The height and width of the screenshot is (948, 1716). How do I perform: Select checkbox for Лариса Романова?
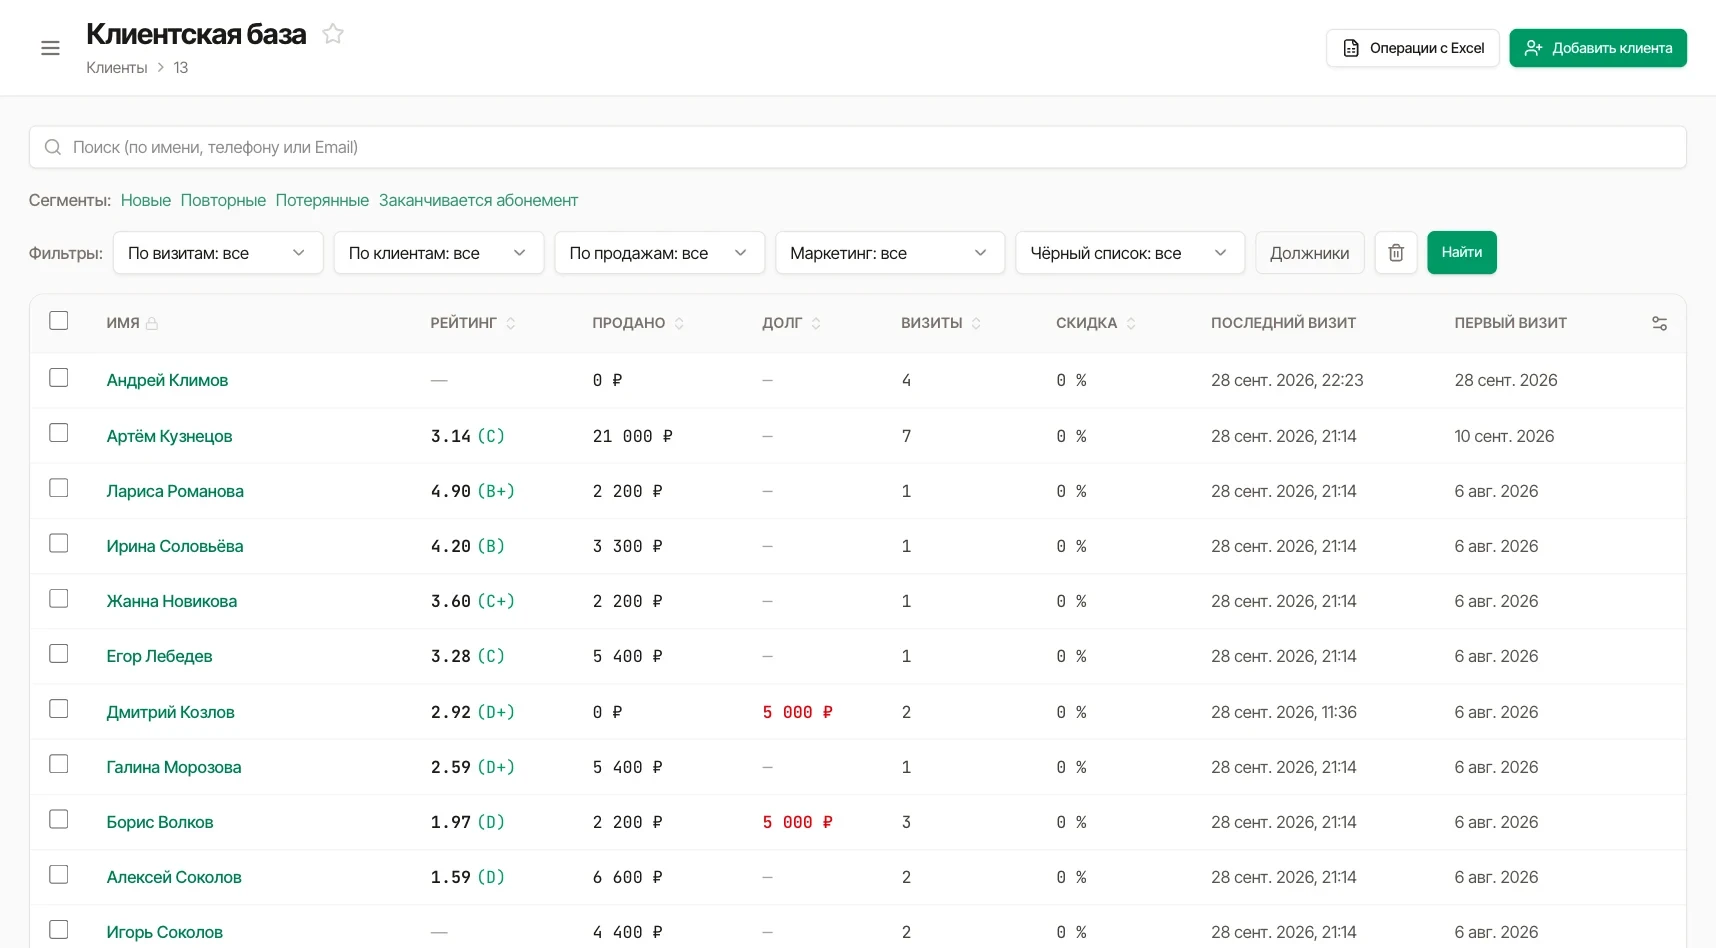pos(59,487)
